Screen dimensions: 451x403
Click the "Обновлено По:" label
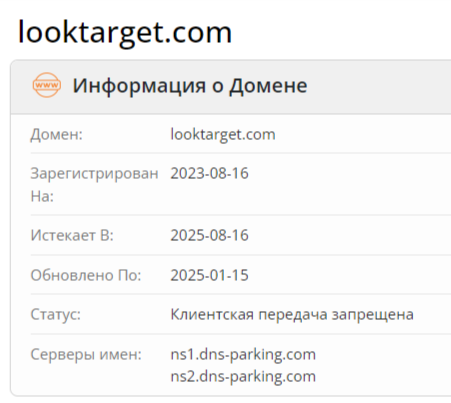86,275
